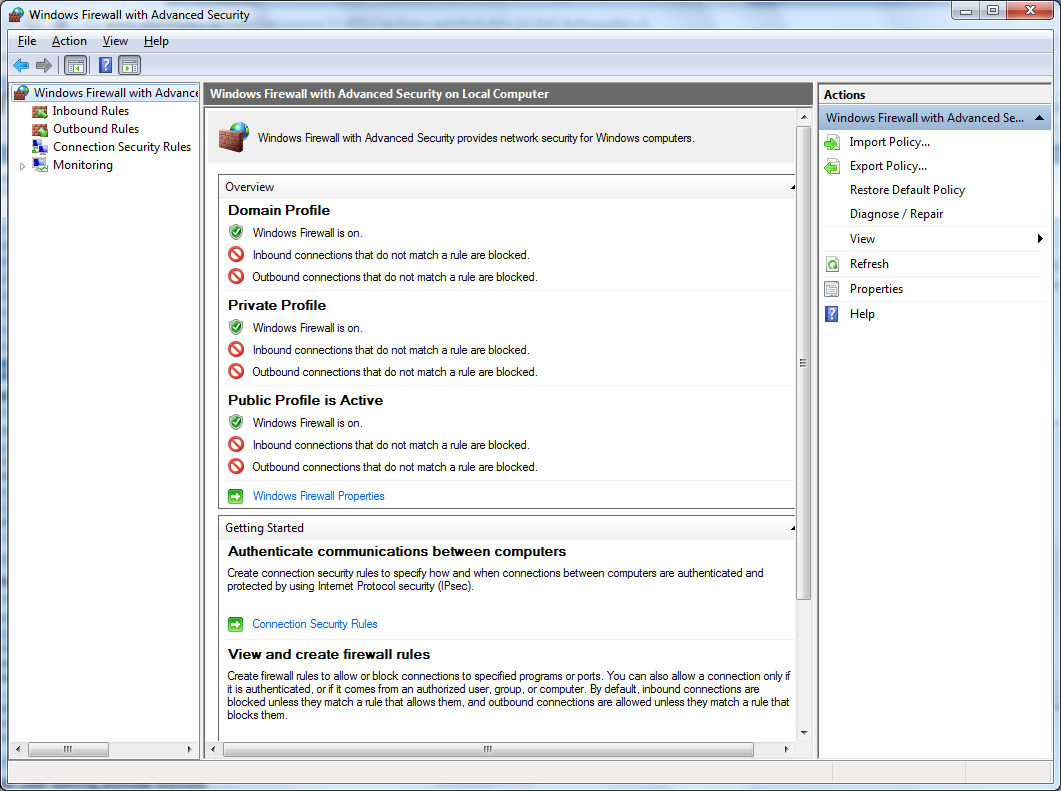Screen dimensions: 1061x791
Task: Open Properties in the Actions pane
Action: pyautogui.click(x=876, y=289)
